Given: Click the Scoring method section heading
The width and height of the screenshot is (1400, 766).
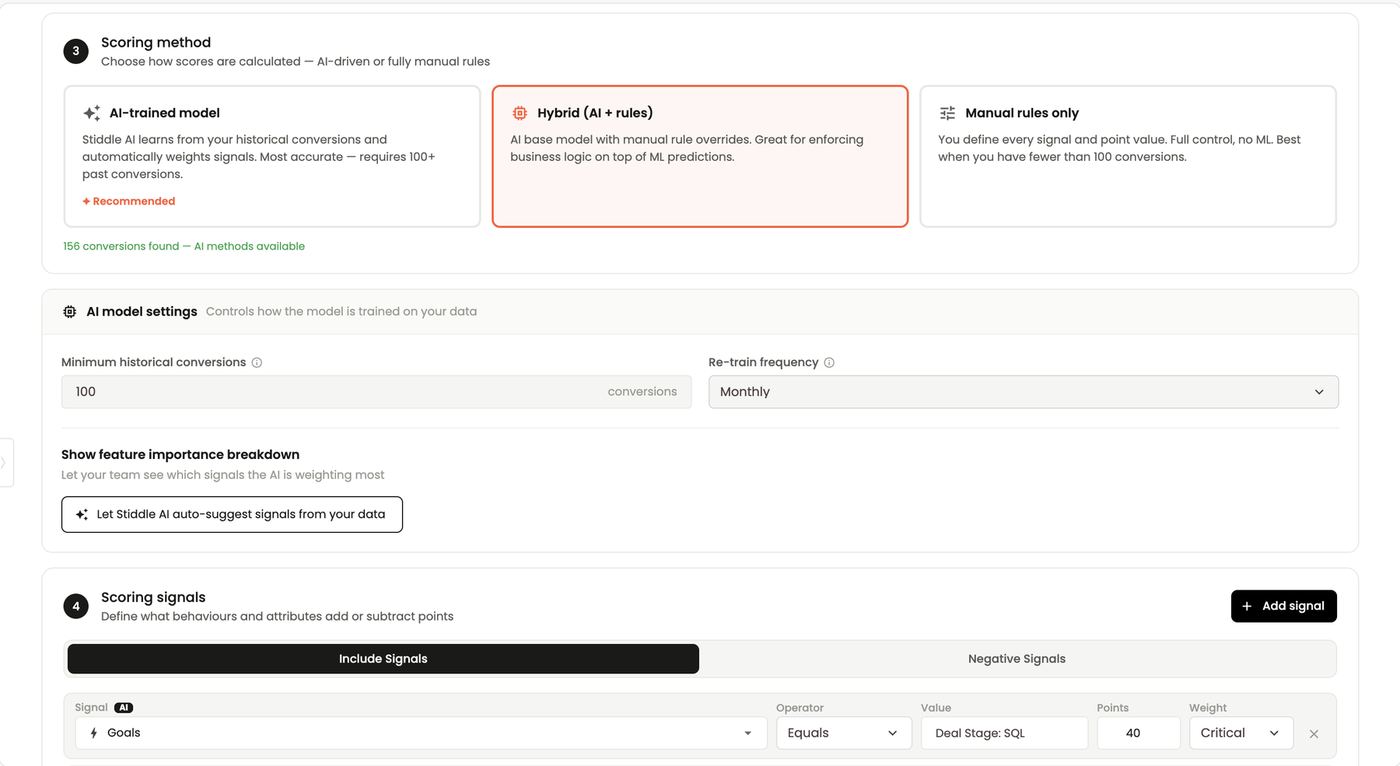Looking at the screenshot, I should [156, 42].
